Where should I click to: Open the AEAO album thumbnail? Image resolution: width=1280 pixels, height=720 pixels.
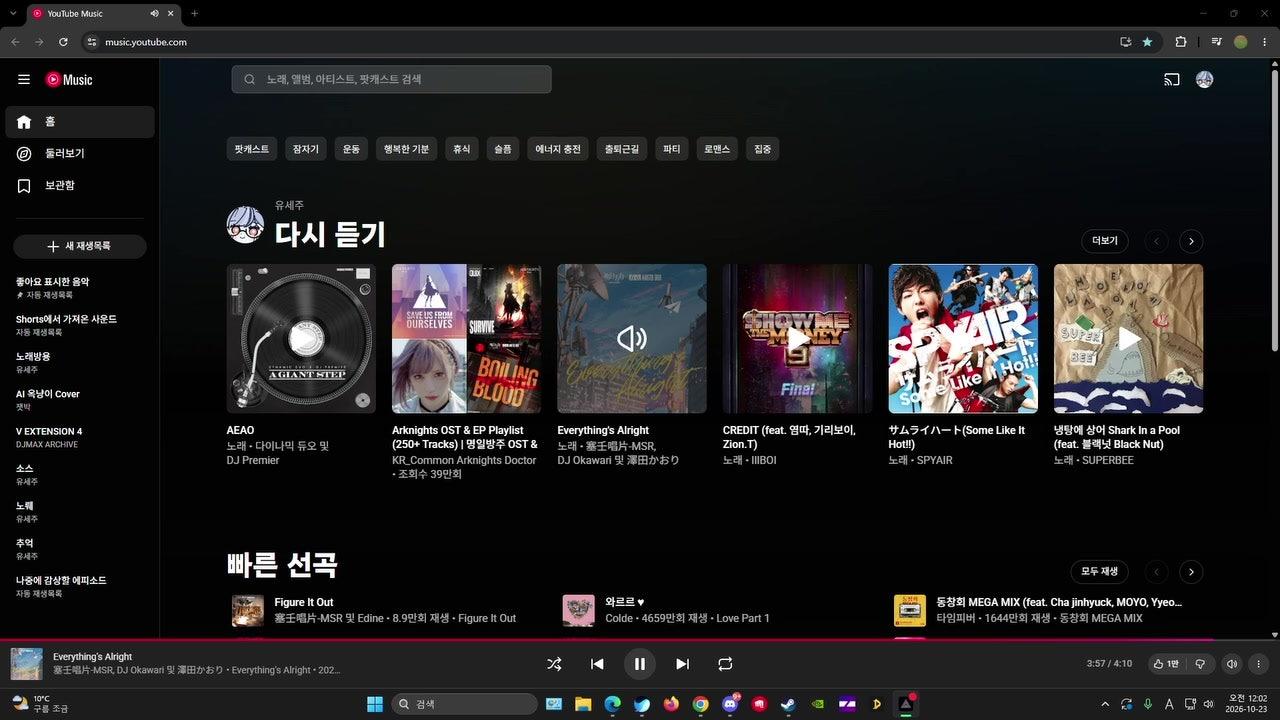[301, 339]
